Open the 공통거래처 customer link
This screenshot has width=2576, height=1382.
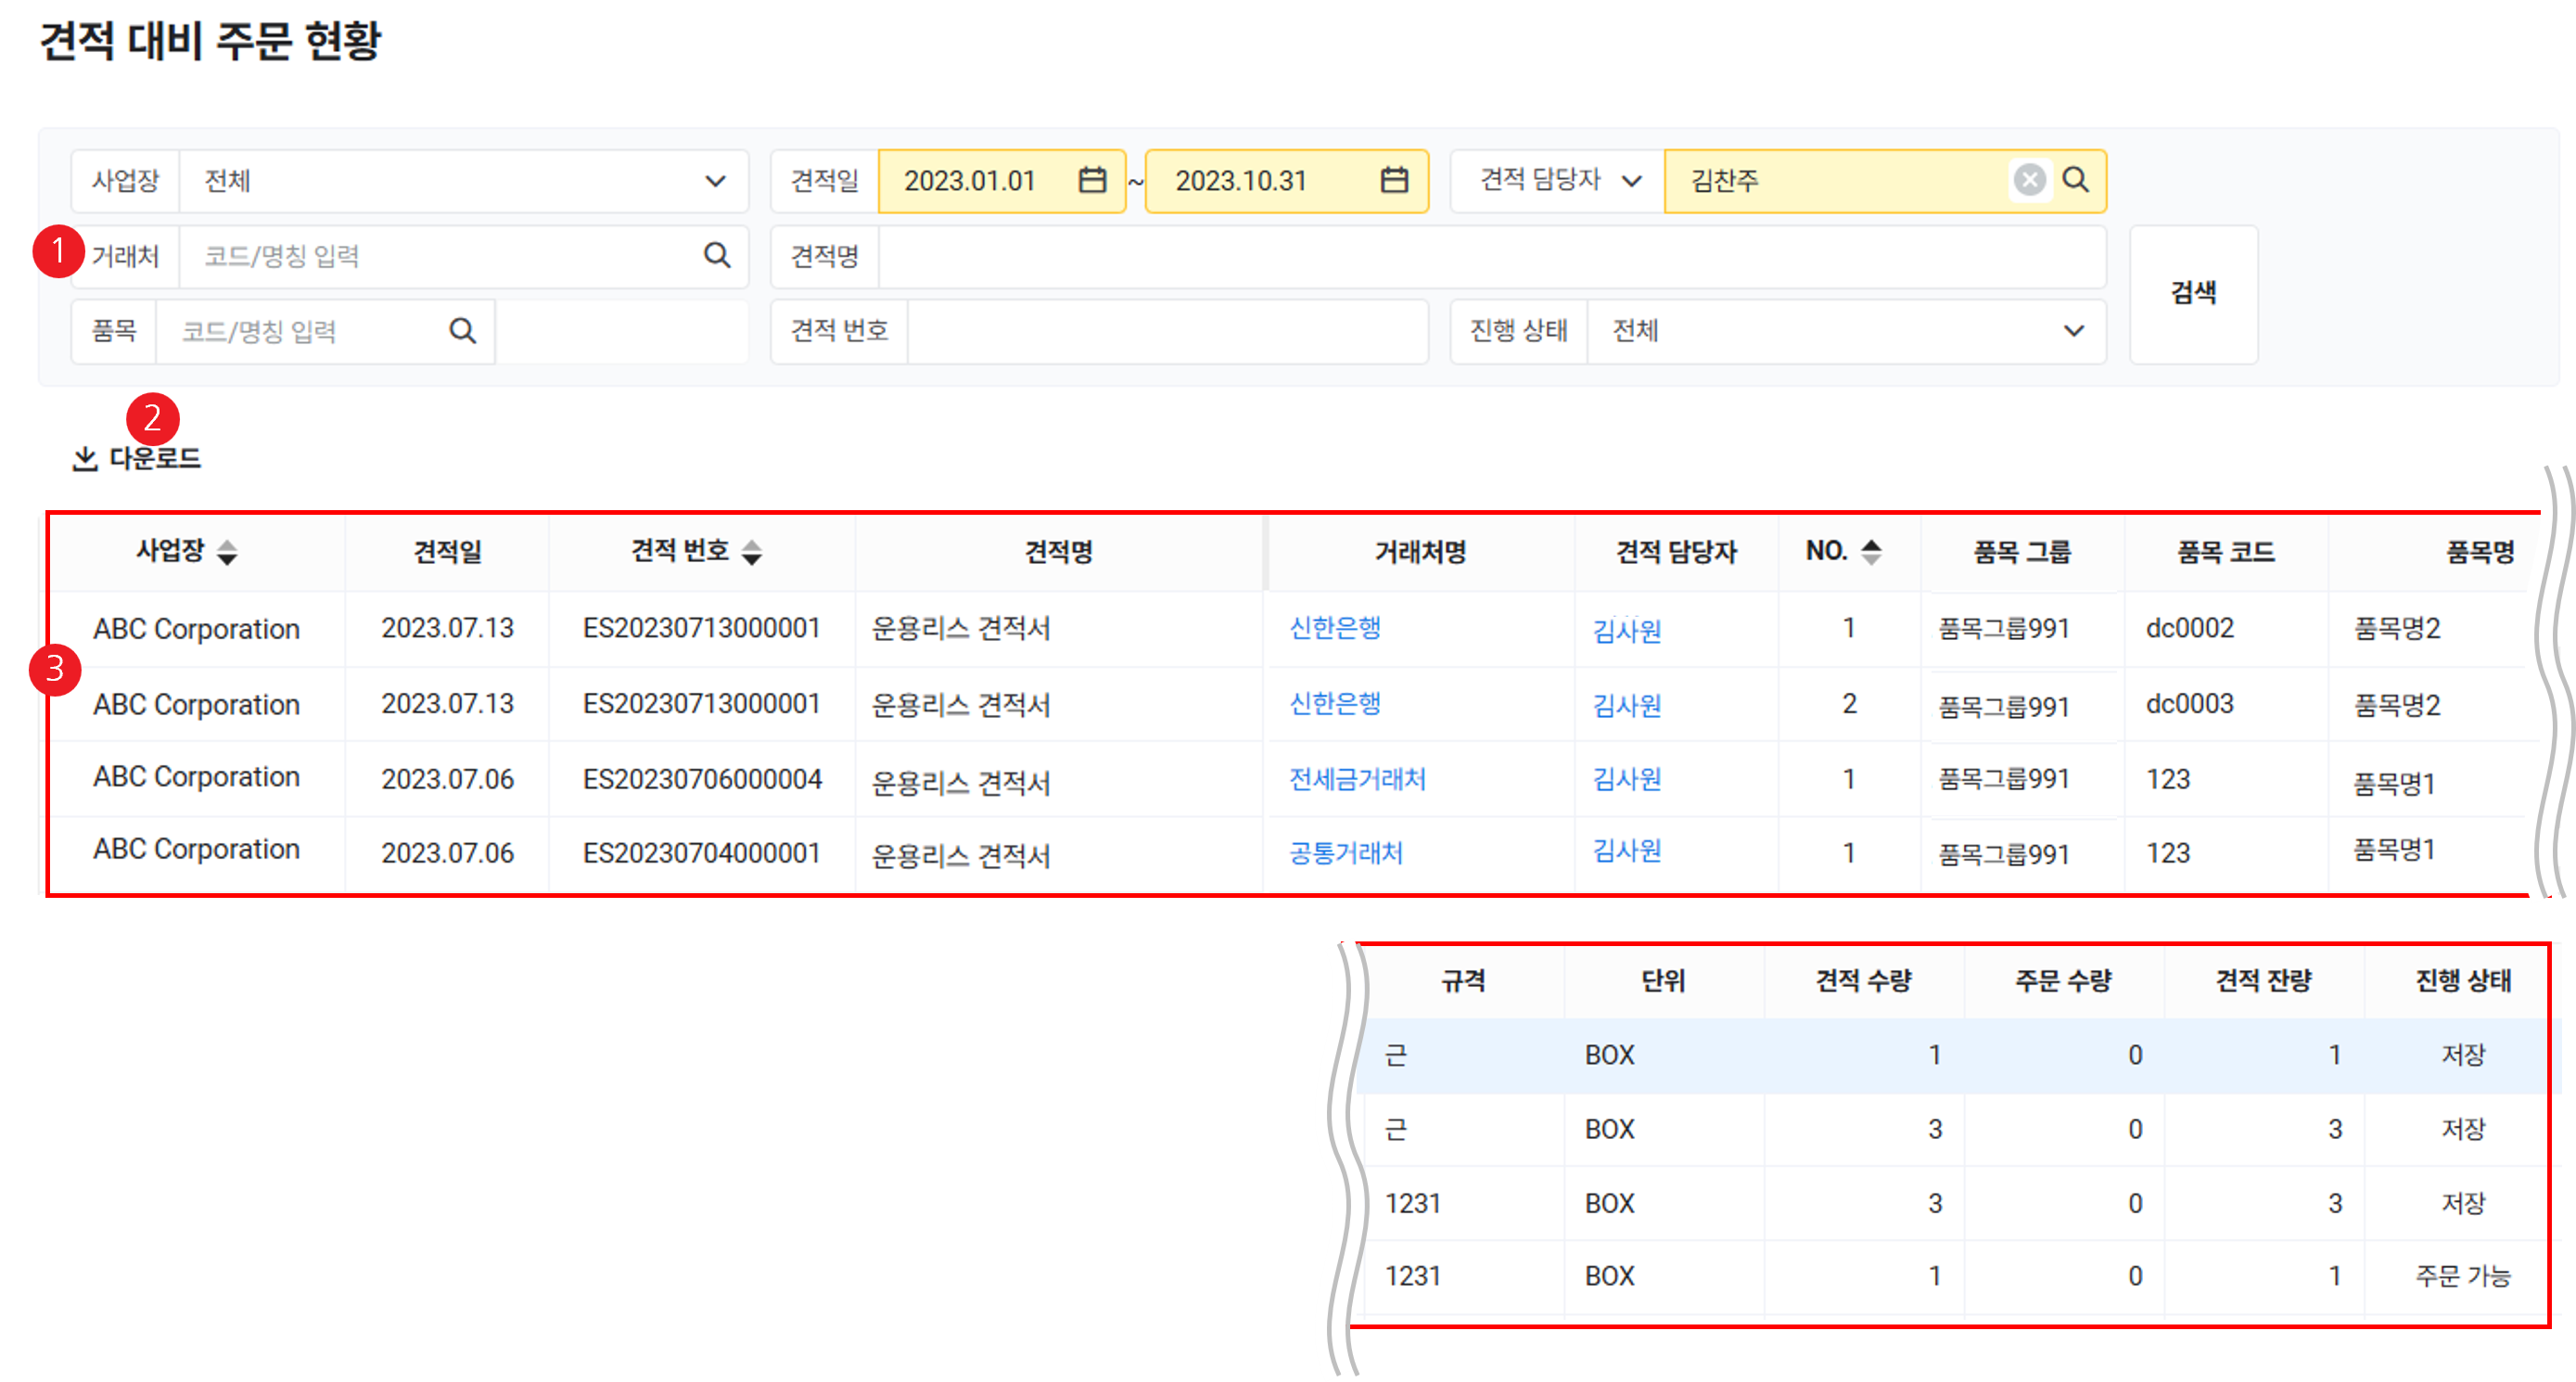tap(1346, 853)
